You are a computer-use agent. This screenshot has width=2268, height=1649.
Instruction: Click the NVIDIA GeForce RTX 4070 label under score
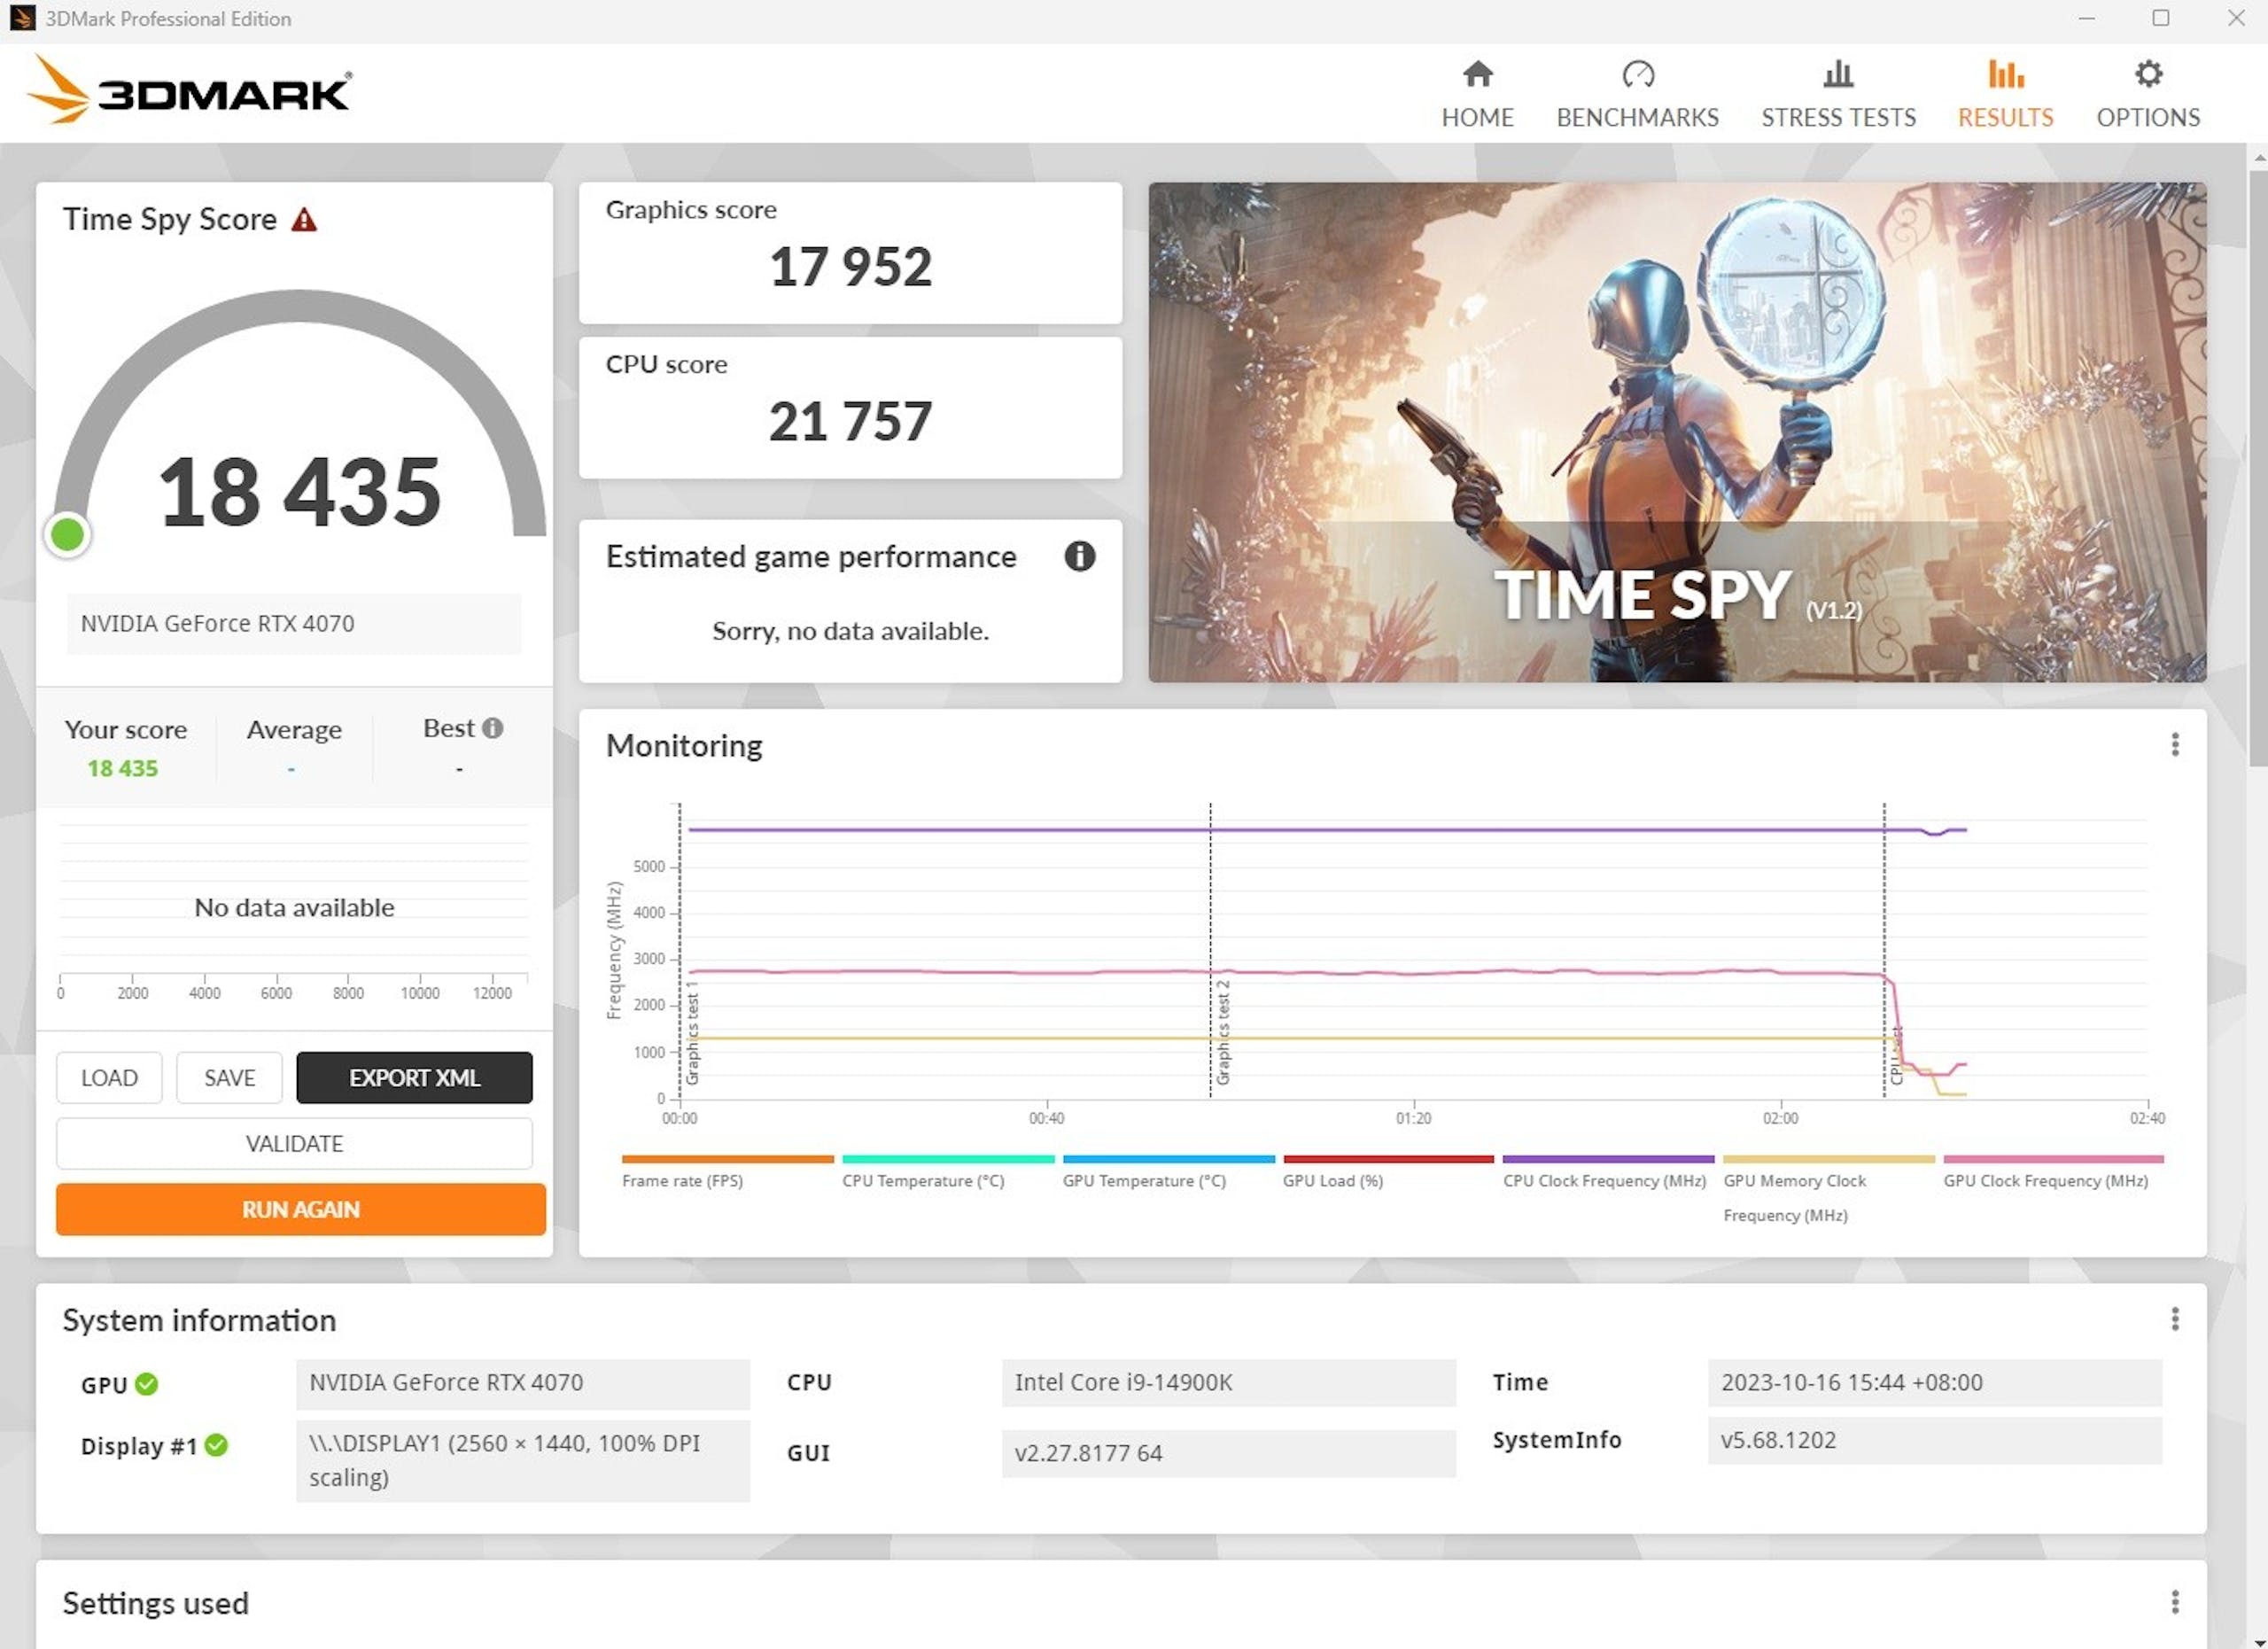[294, 624]
